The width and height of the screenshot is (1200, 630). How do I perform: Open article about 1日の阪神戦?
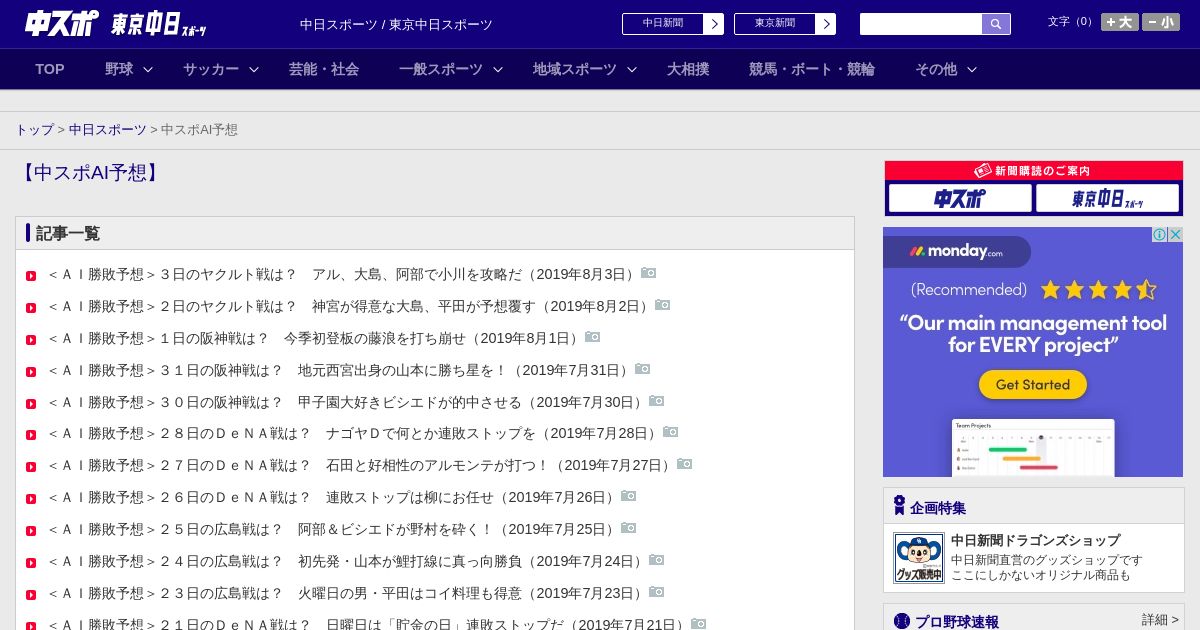coord(314,338)
